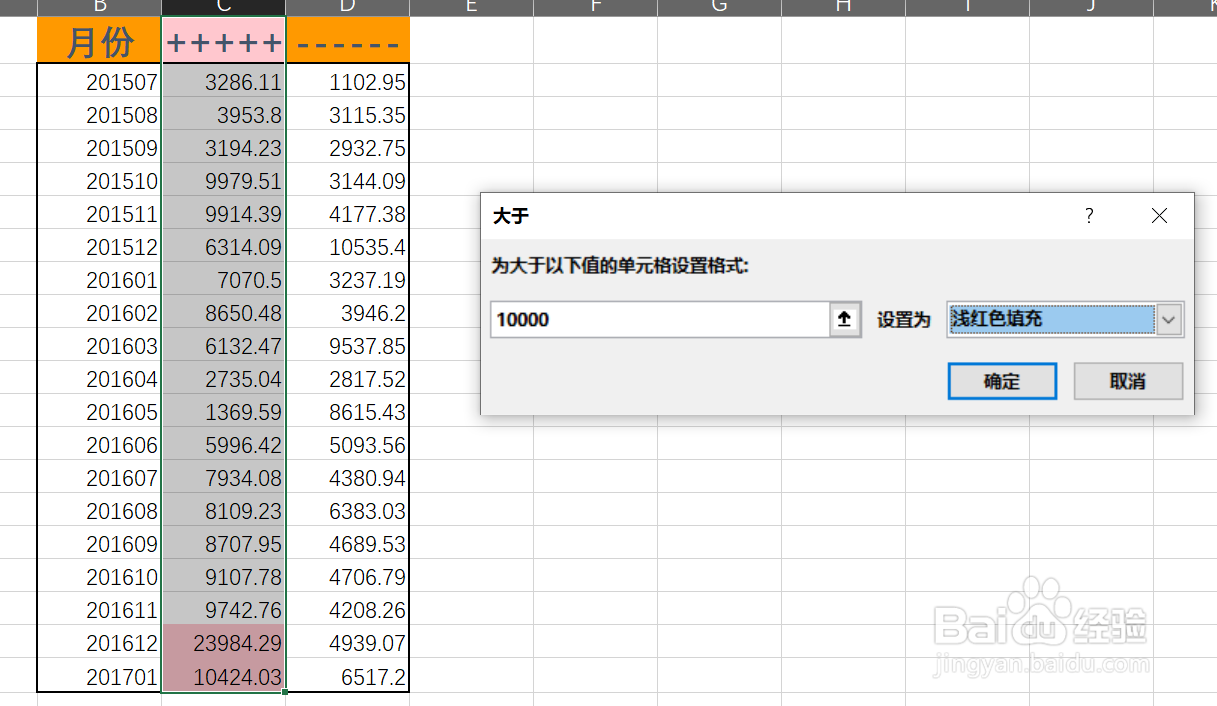The image size is (1217, 706).
Task: Select column D header
Action: [347, 6]
